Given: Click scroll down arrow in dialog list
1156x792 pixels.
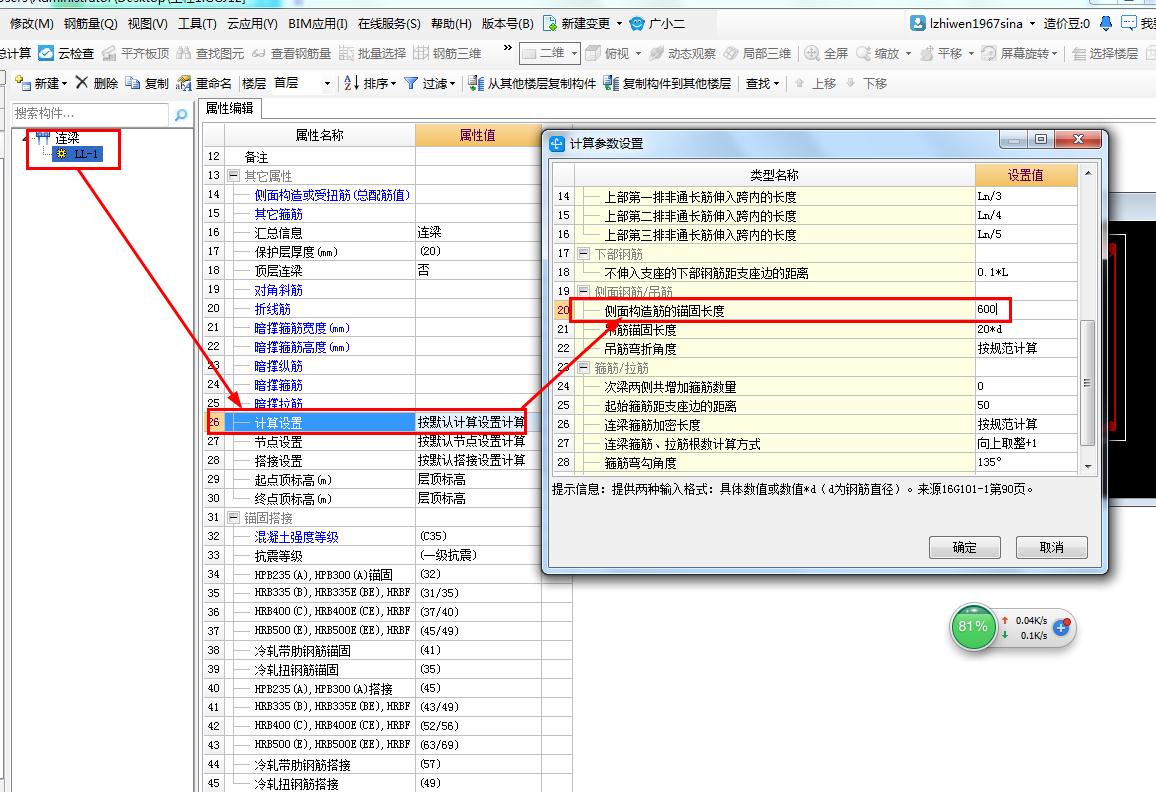Looking at the screenshot, I should click(x=1088, y=467).
